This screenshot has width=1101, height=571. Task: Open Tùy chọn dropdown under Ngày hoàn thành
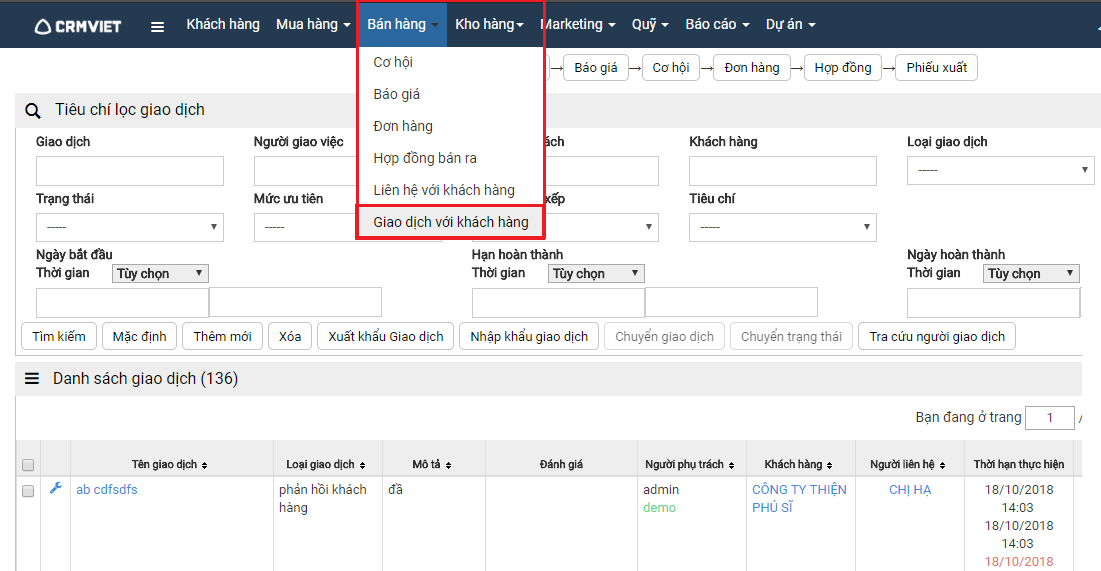pyautogui.click(x=1031, y=273)
